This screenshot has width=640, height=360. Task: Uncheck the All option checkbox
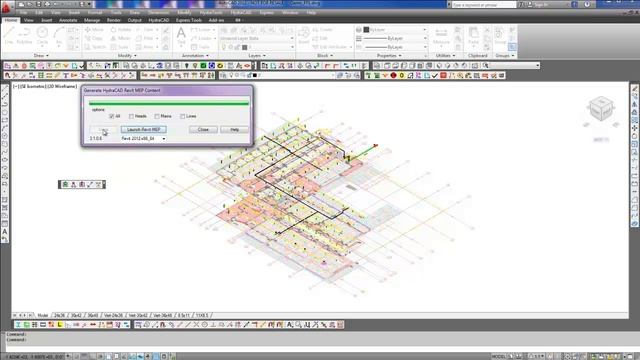tap(111, 116)
